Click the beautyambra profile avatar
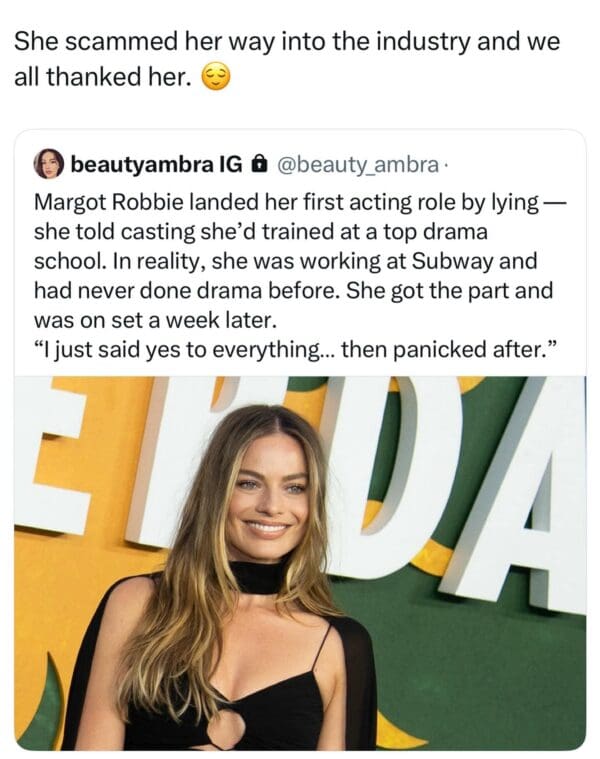The image size is (600, 759). (x=49, y=161)
